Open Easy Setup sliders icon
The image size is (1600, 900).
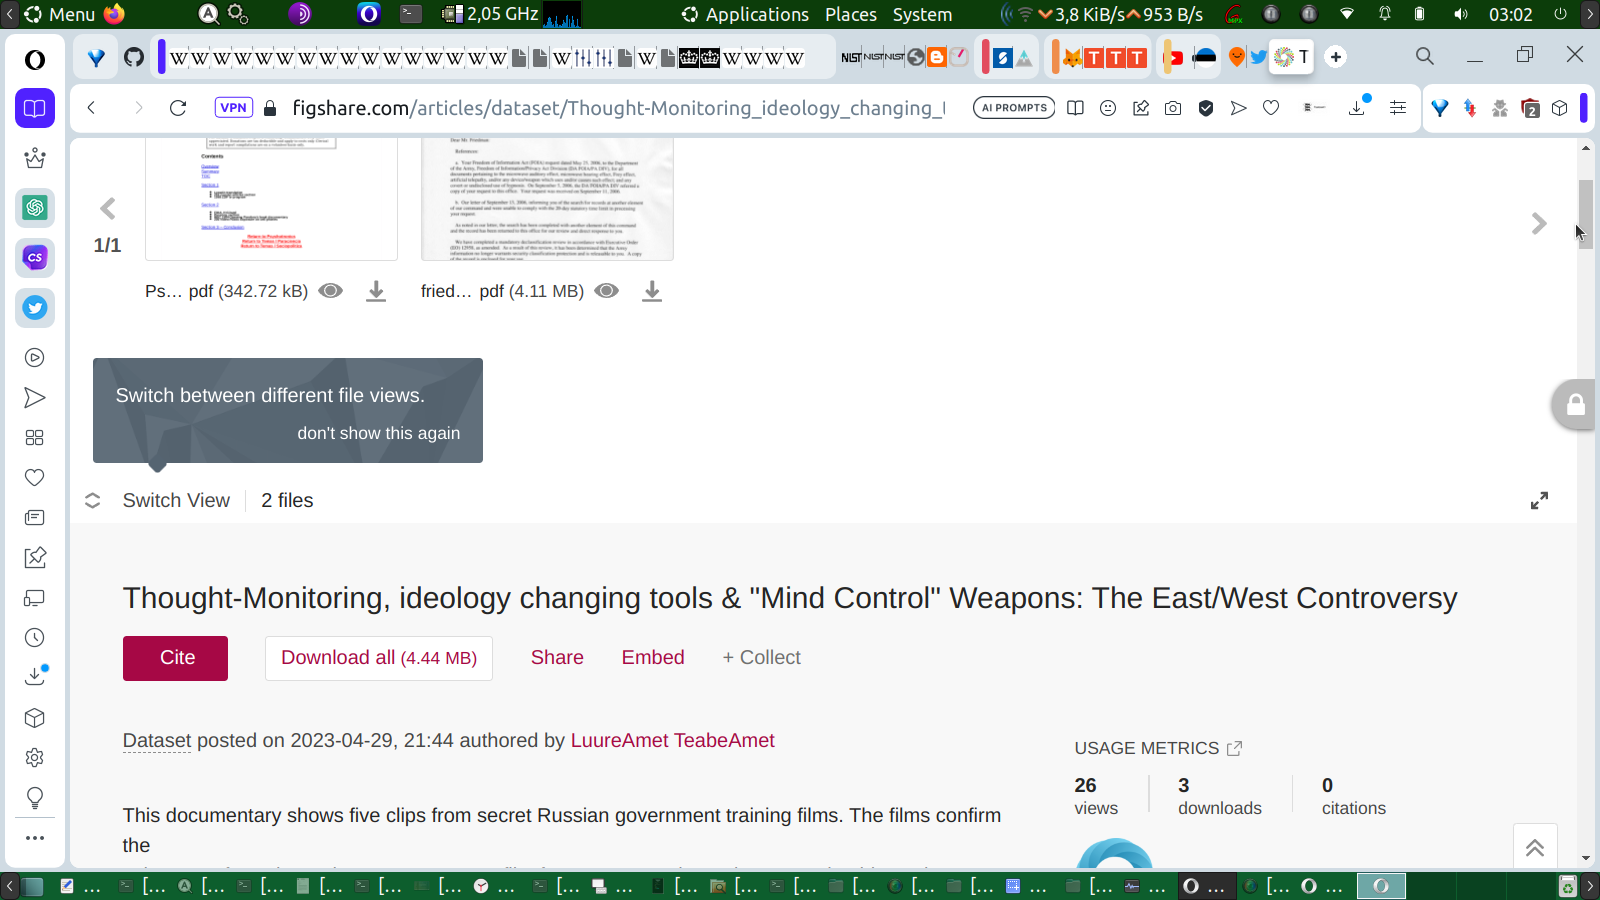tap(1398, 108)
